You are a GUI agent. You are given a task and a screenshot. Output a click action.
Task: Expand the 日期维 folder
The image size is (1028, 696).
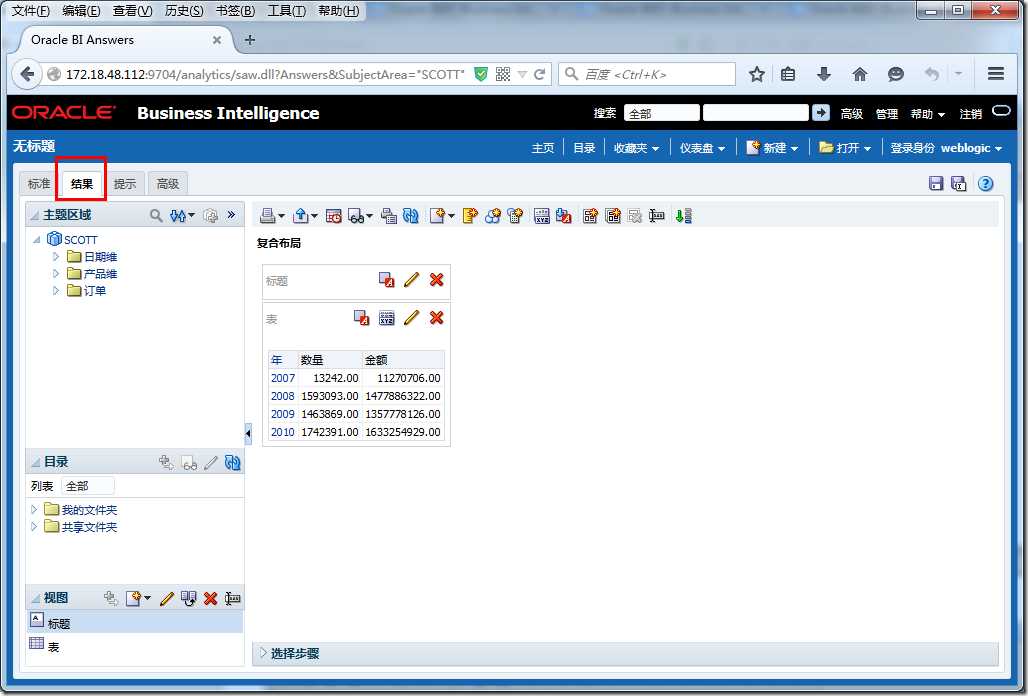tap(56, 257)
